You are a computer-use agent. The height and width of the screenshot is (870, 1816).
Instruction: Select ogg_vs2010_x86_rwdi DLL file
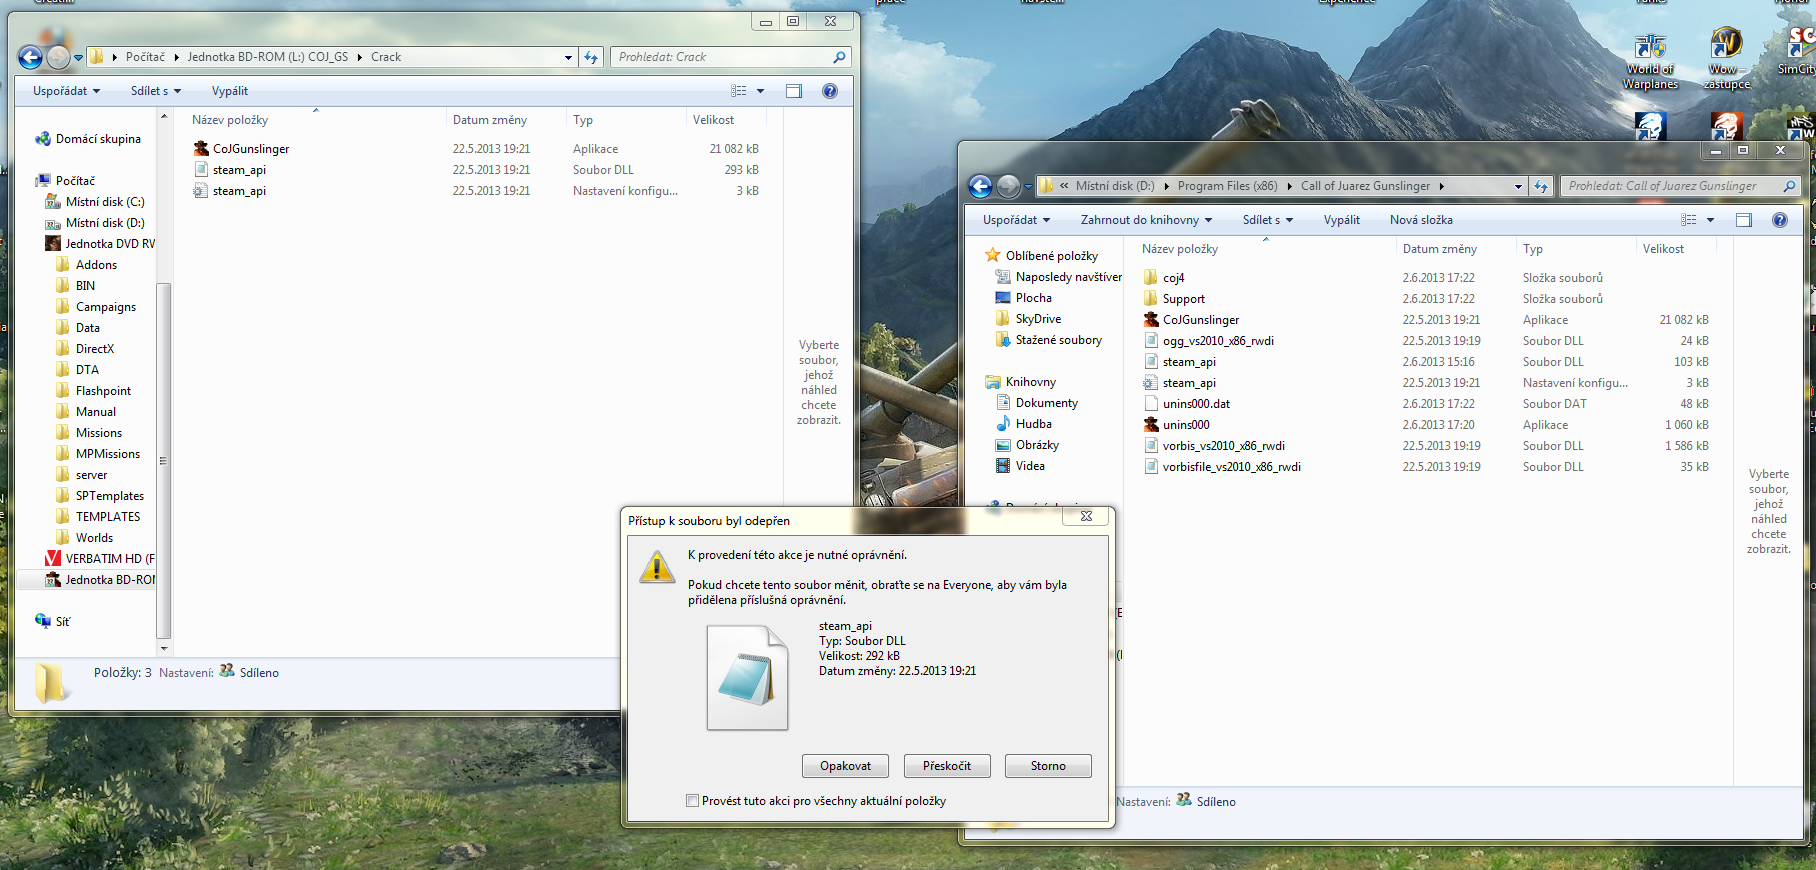[x=1218, y=341]
